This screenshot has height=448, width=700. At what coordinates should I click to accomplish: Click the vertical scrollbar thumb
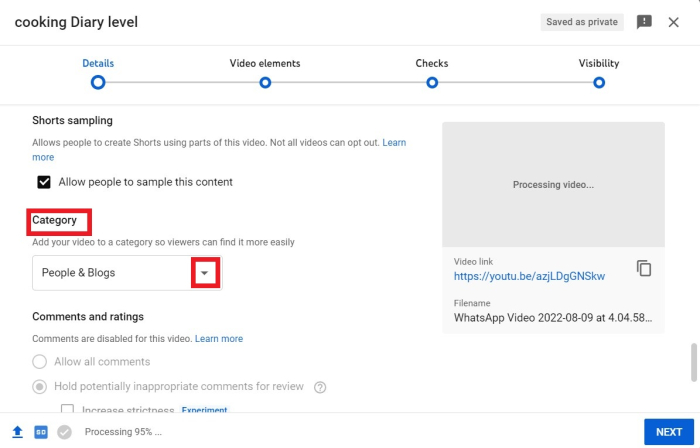coord(694,363)
